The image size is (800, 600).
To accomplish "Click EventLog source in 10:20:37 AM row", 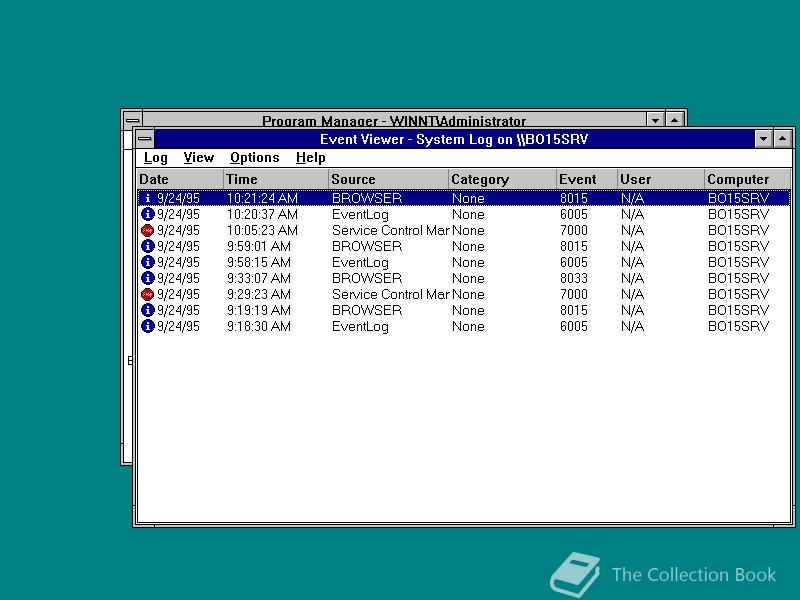I will (x=360, y=215).
